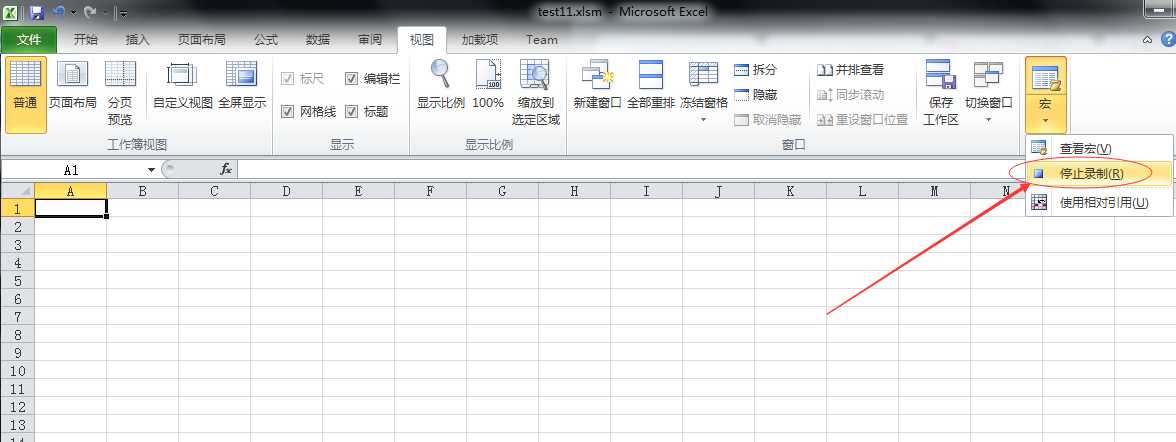
Task: Open the undo history dropdown arrow
Action: click(x=74, y=13)
